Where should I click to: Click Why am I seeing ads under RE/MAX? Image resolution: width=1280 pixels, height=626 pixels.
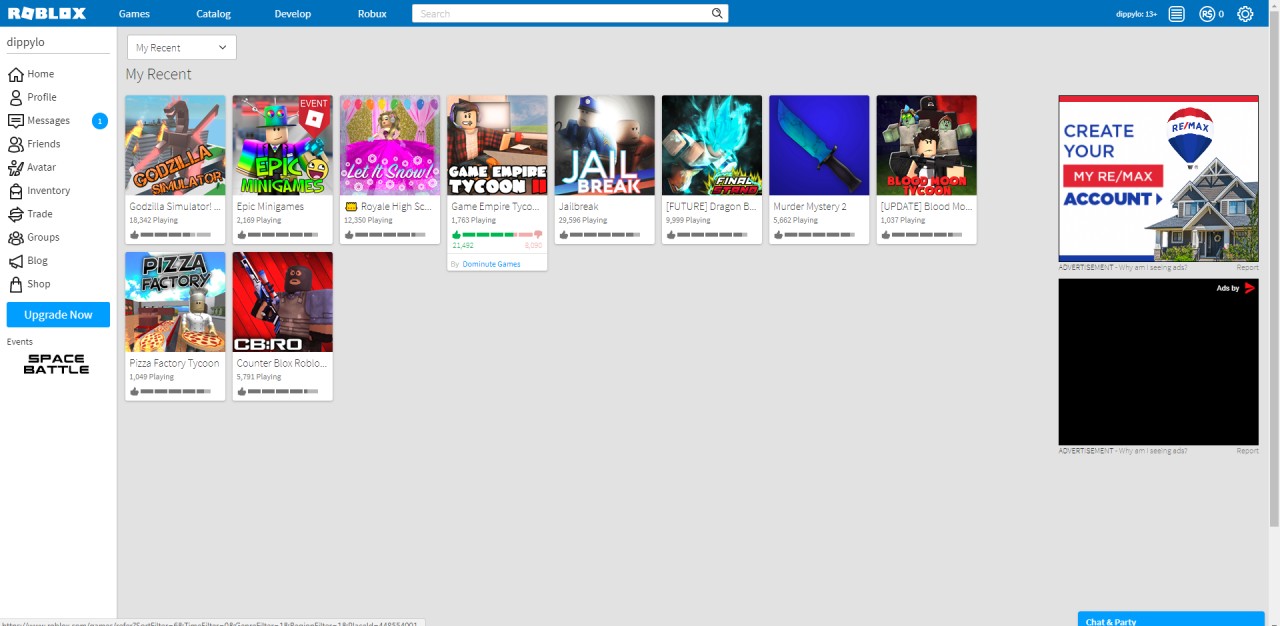pyautogui.click(x=1153, y=268)
